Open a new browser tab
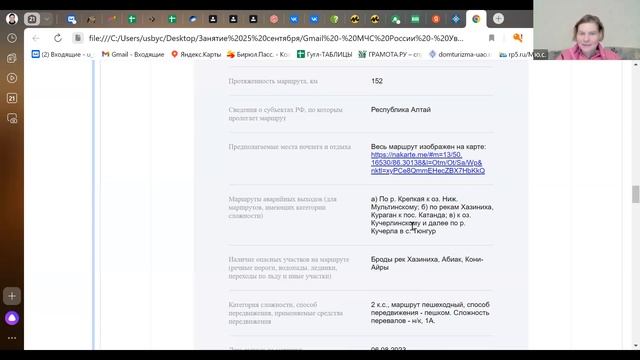 pyautogui.click(x=498, y=18)
